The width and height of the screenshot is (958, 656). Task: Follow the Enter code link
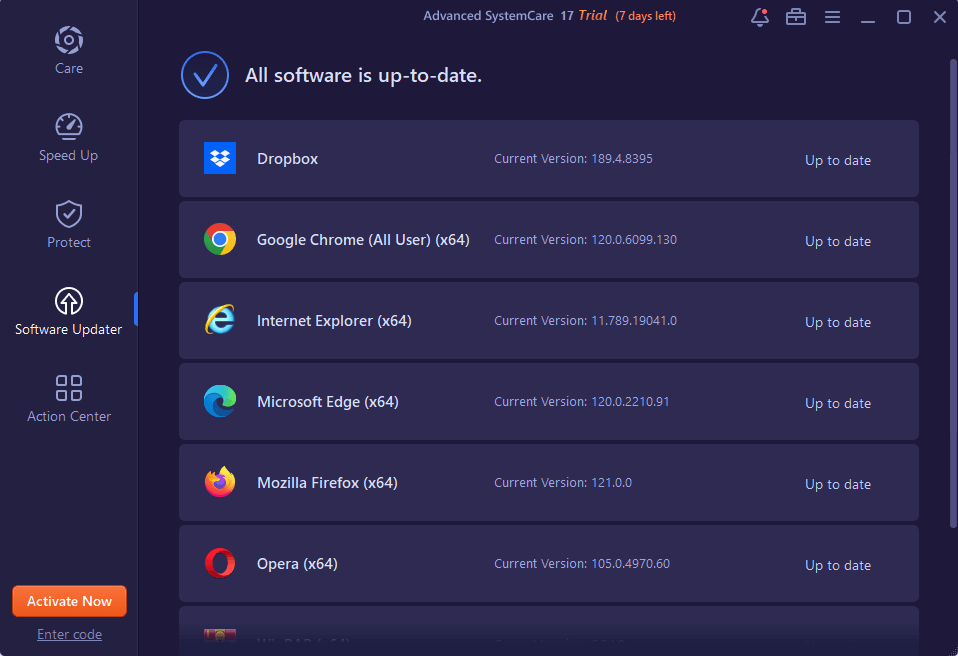(69, 634)
